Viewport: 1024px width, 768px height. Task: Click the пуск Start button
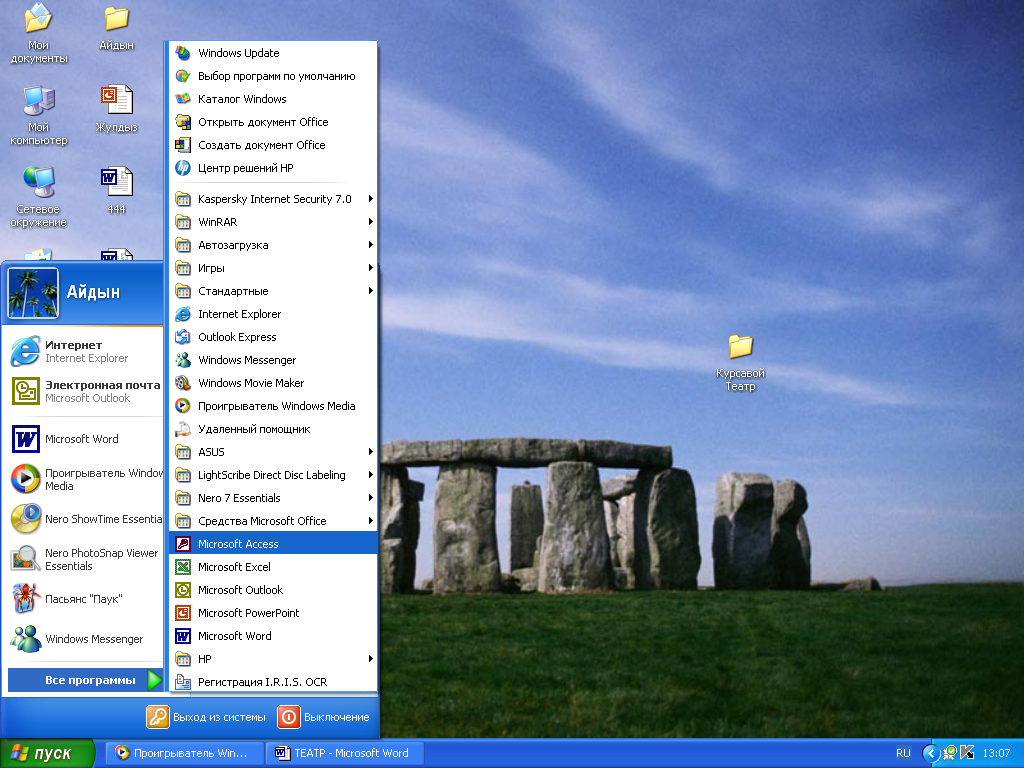coord(47,754)
